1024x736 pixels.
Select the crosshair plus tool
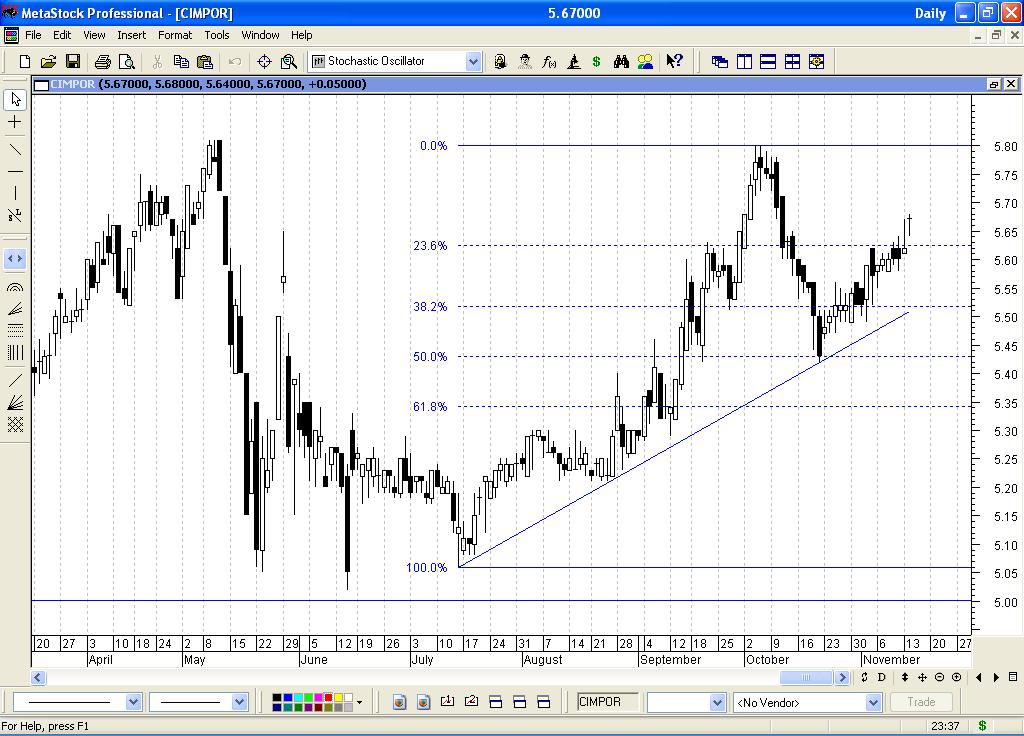(x=15, y=121)
